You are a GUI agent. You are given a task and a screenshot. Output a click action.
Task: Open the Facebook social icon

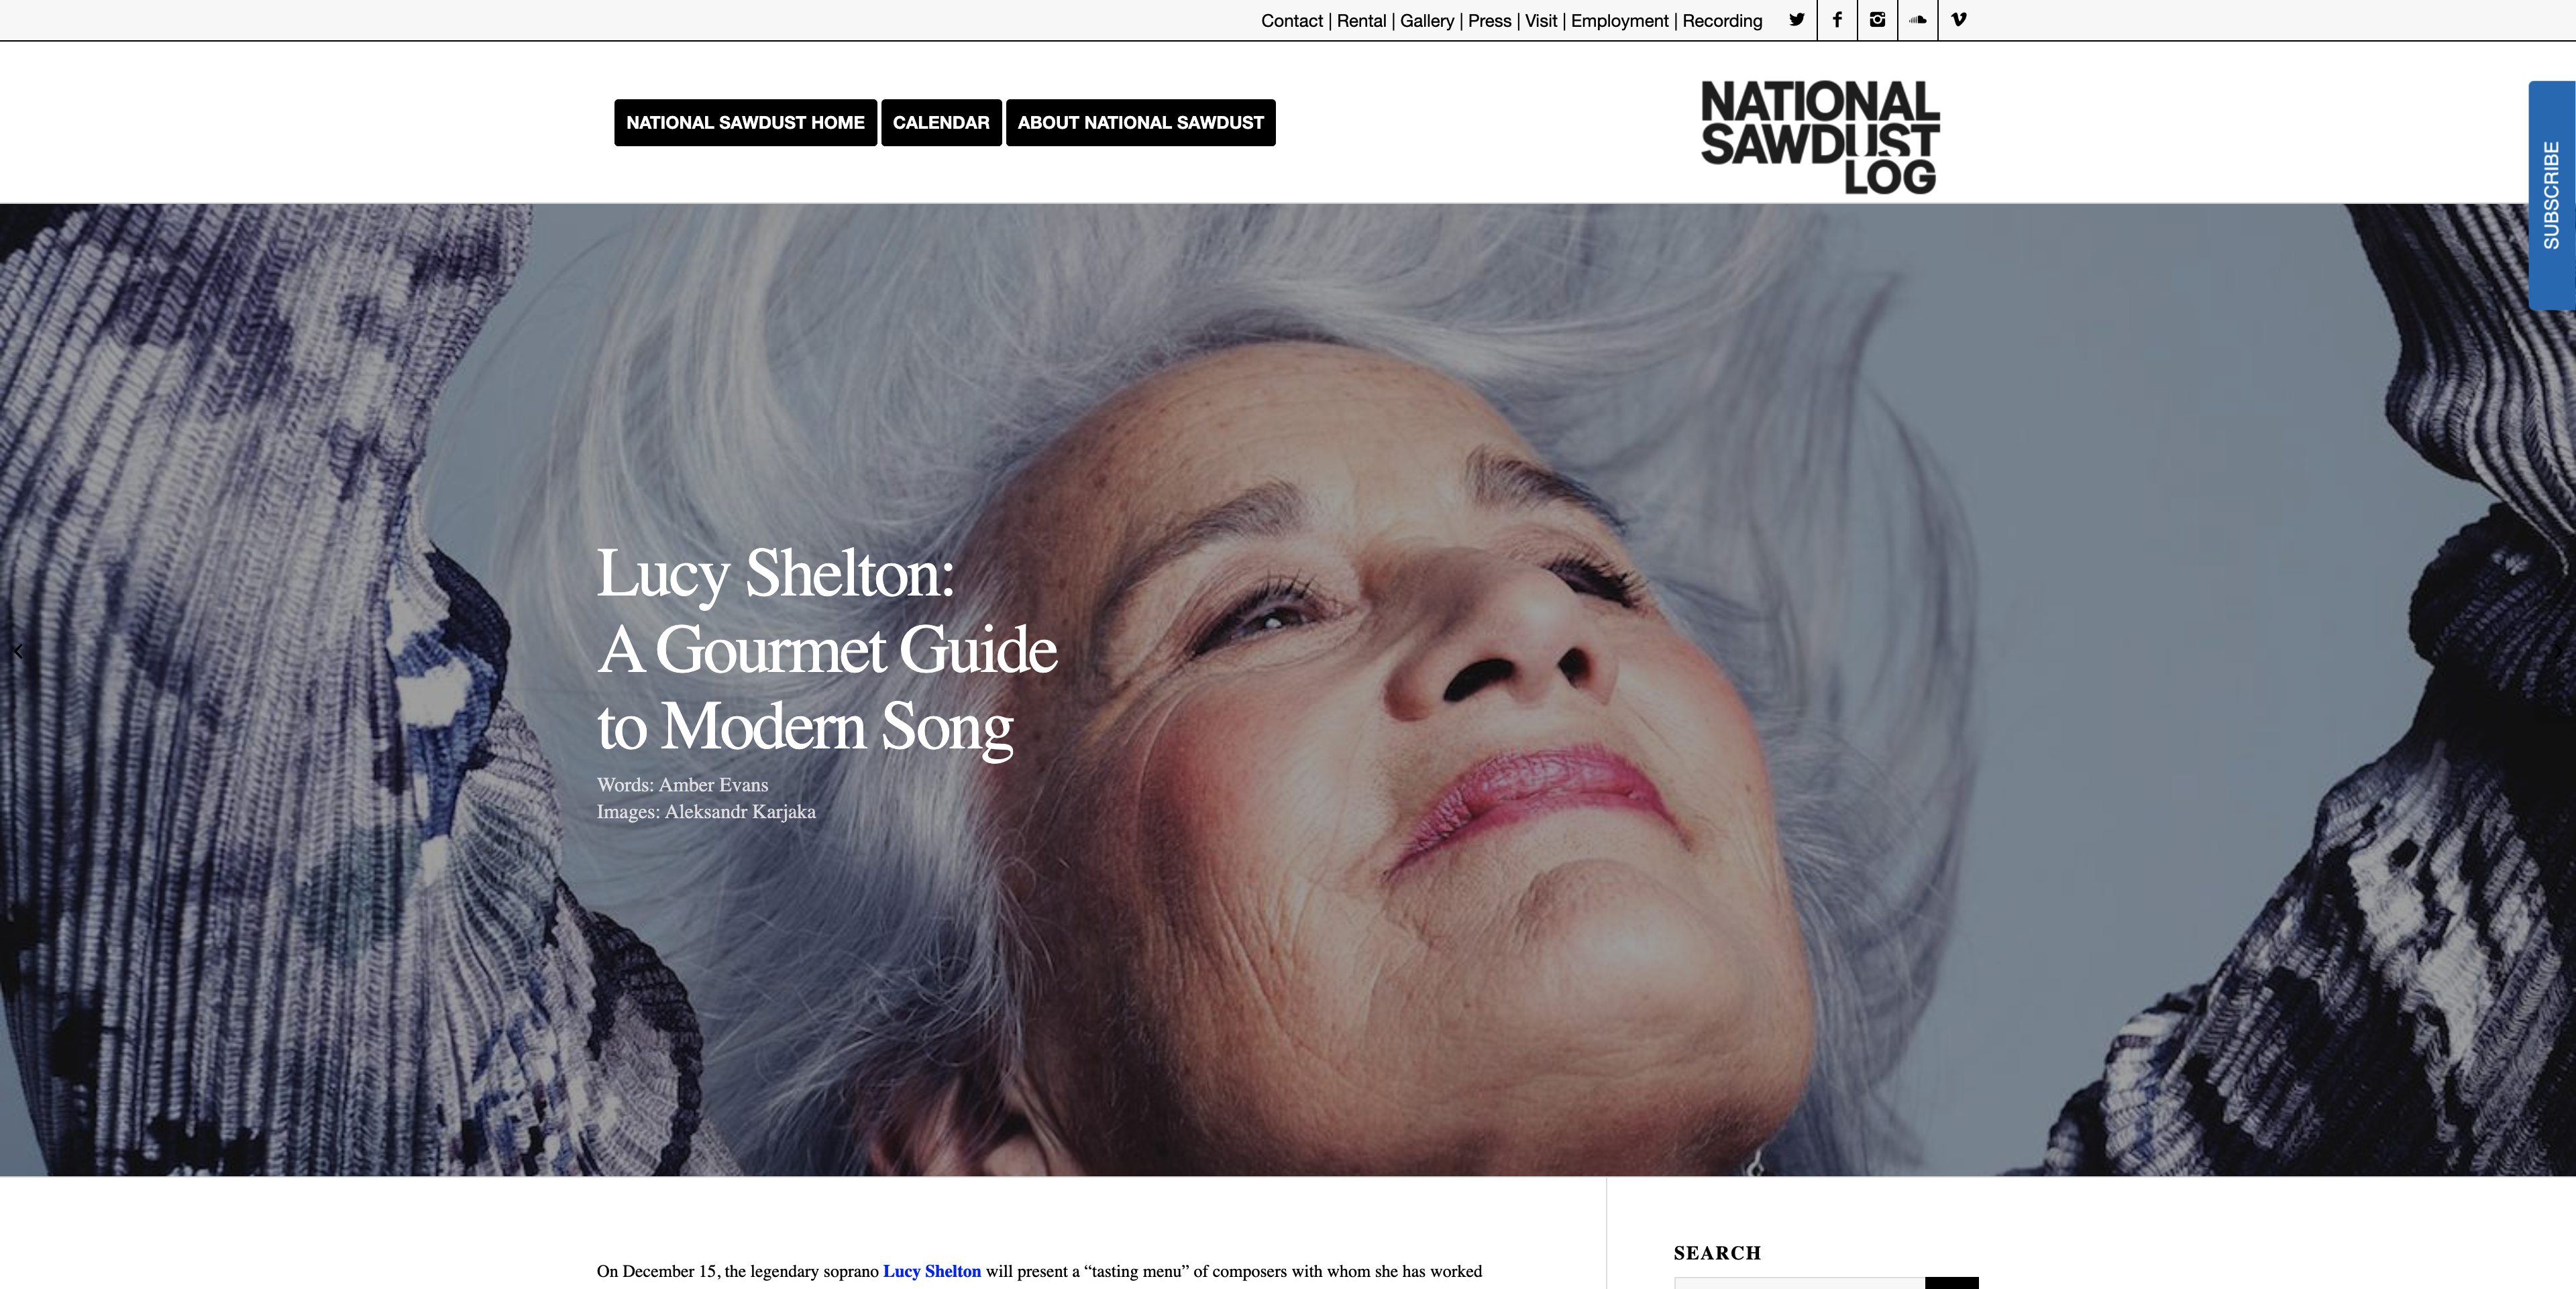[x=1837, y=20]
